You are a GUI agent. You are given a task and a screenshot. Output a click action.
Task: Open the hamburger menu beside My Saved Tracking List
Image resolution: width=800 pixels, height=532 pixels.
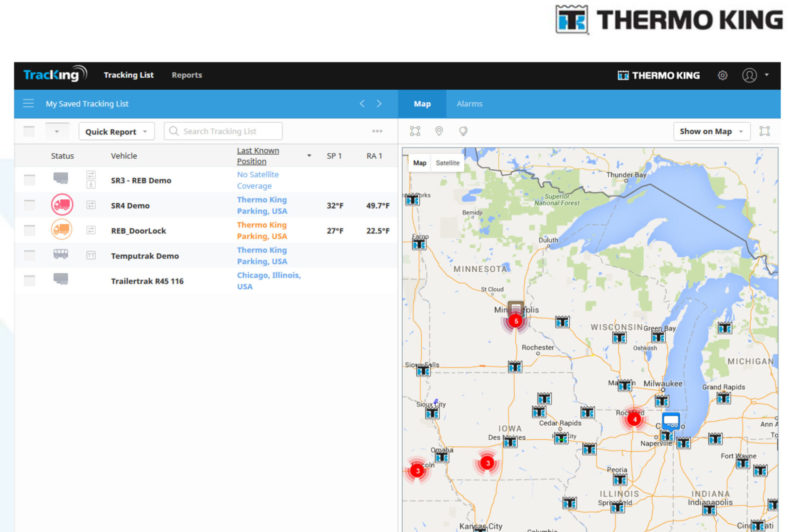[28, 104]
